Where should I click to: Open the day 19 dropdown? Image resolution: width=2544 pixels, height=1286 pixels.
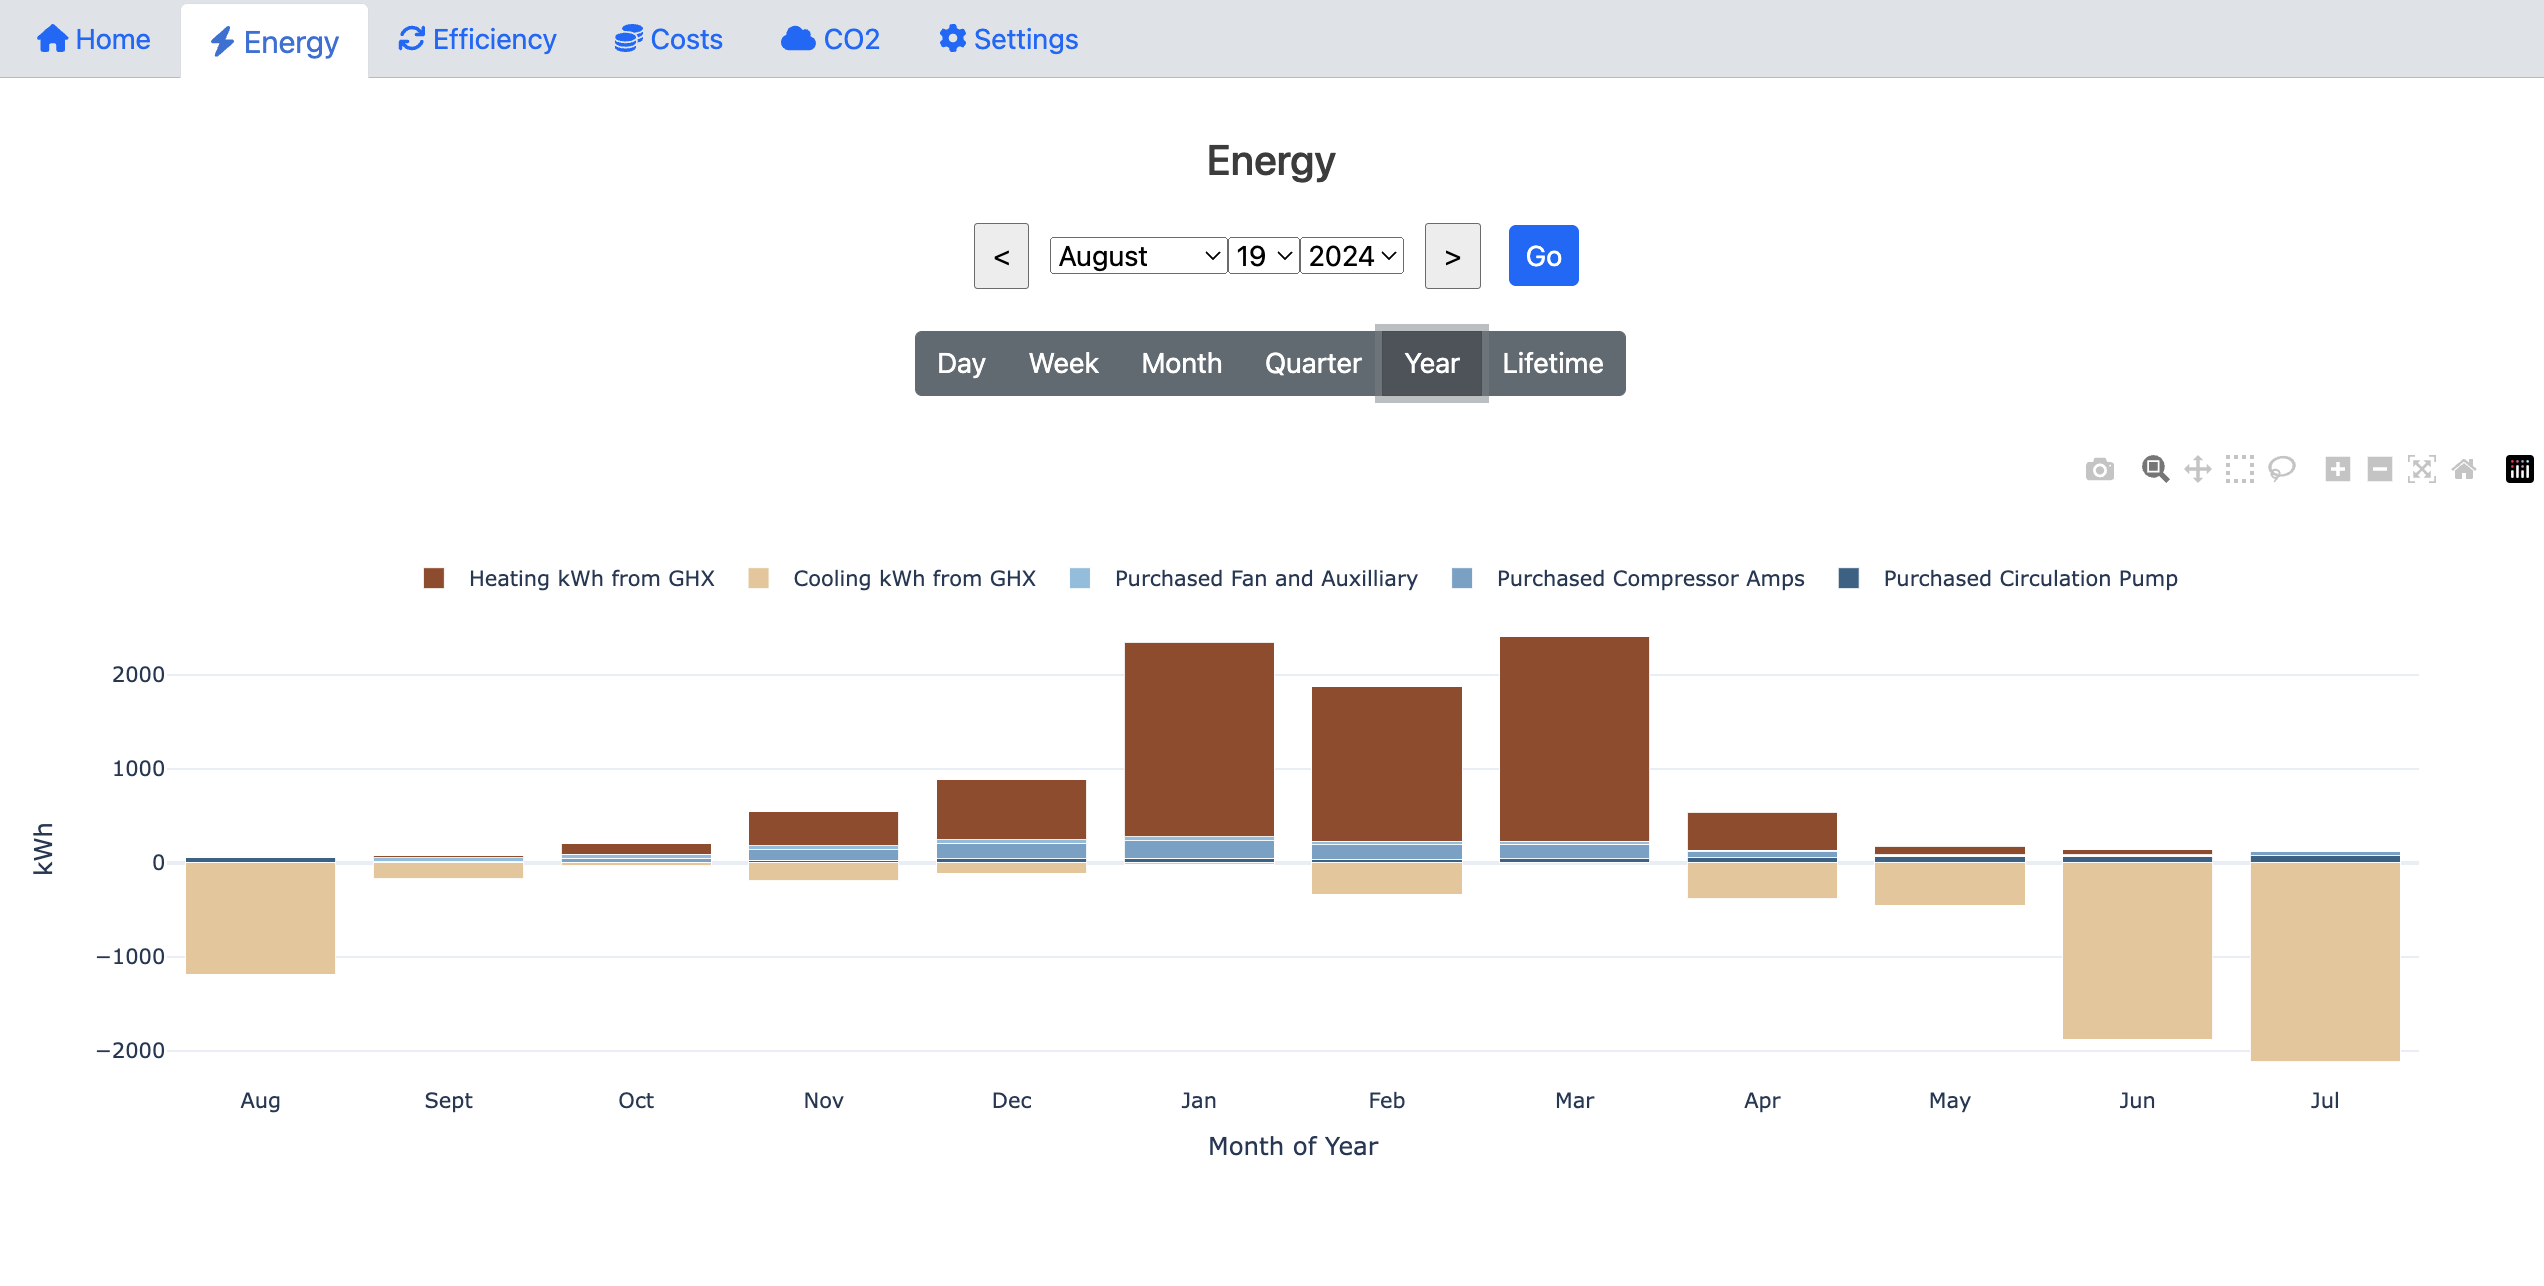[1263, 256]
